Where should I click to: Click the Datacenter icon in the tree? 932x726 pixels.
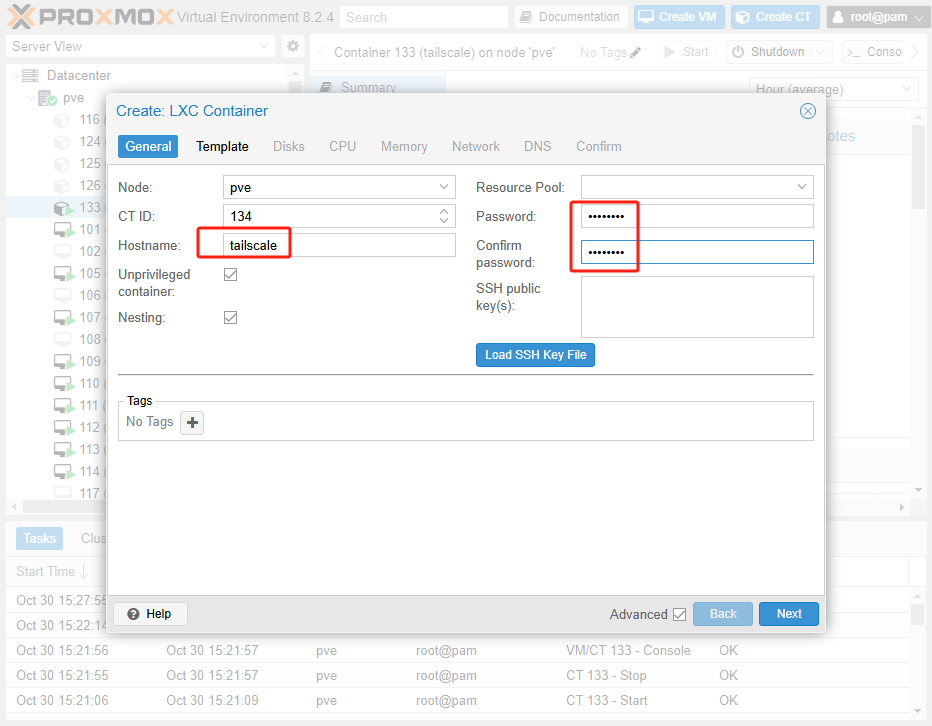30,76
